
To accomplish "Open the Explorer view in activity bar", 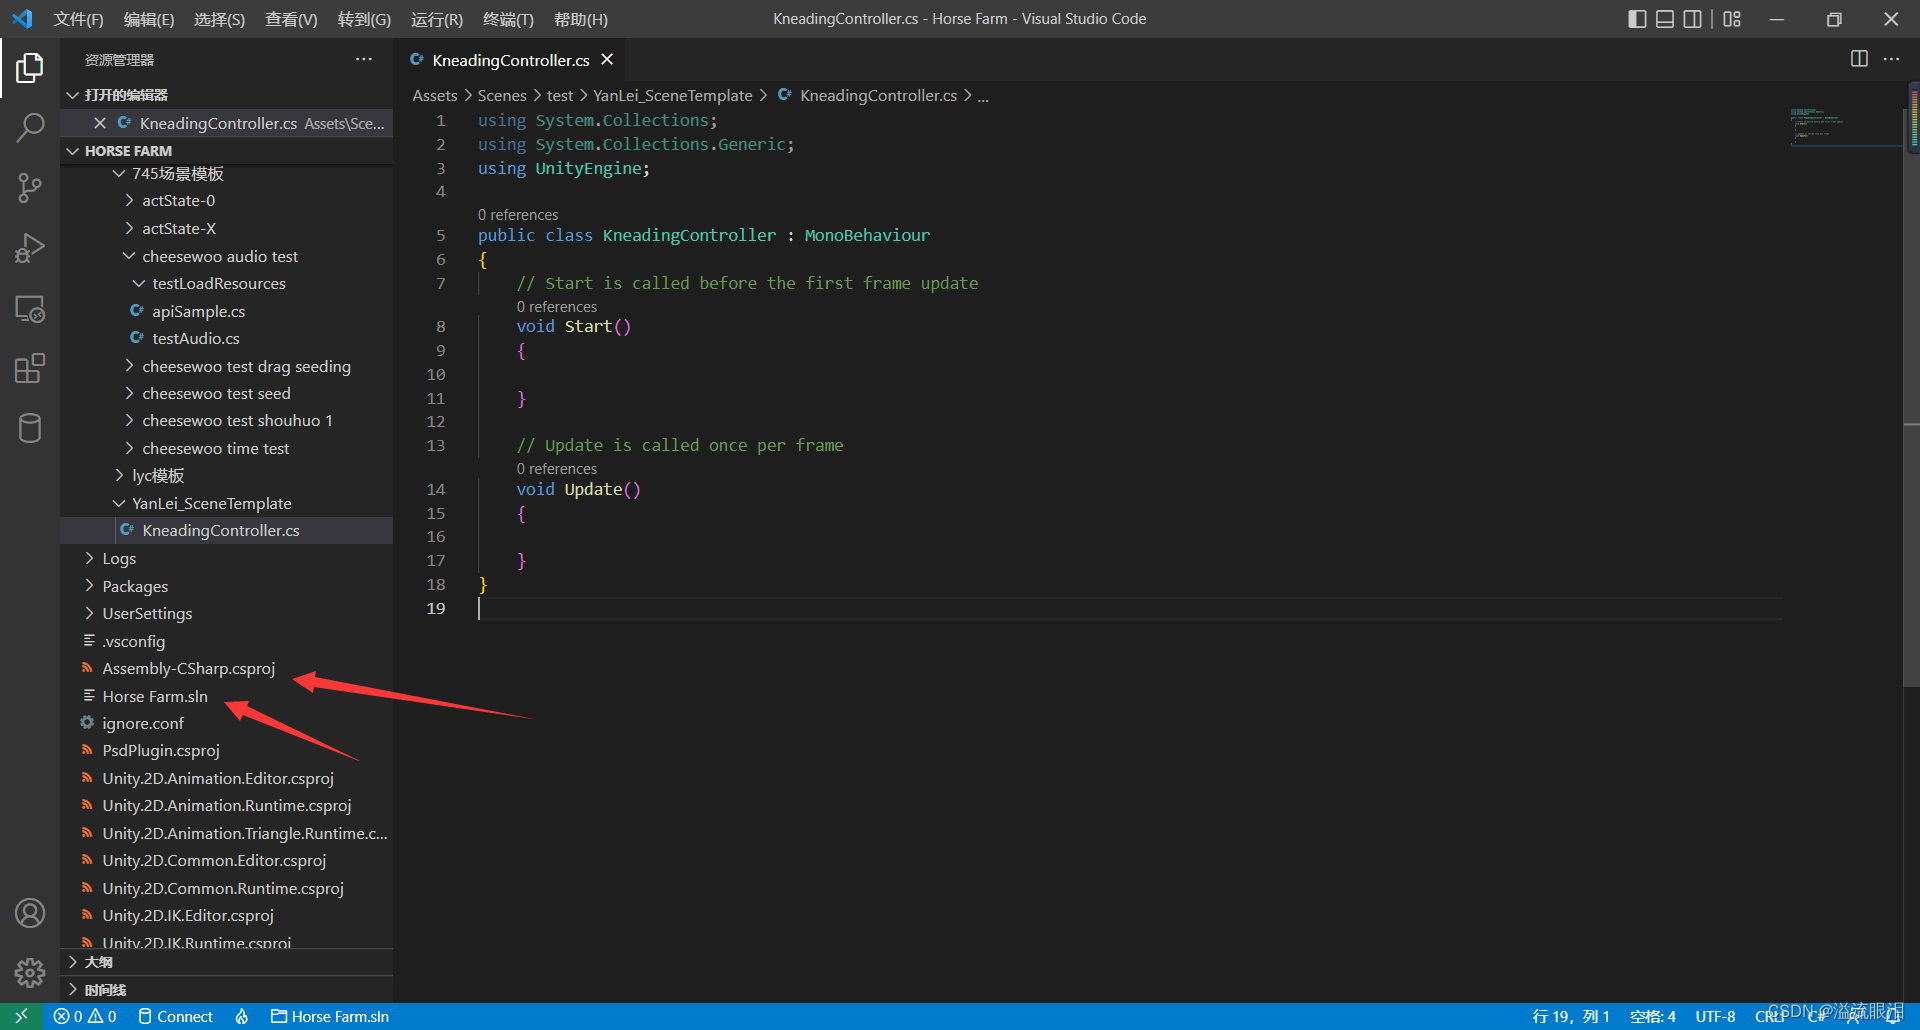I will (30, 68).
